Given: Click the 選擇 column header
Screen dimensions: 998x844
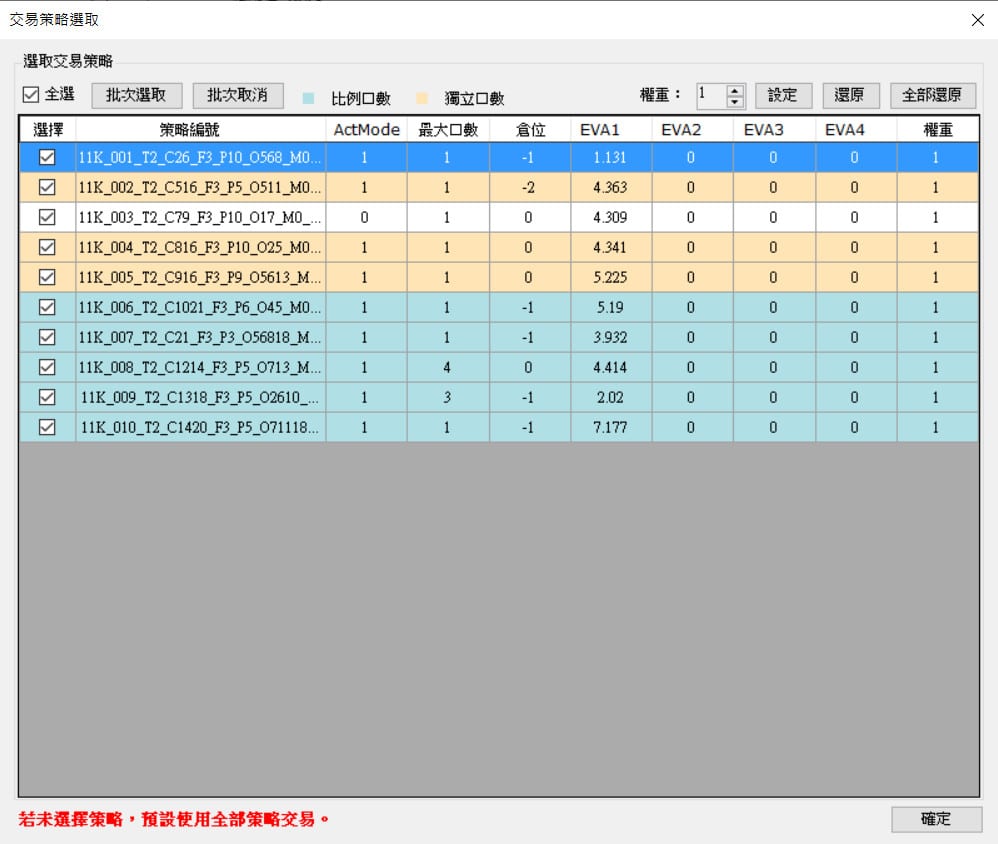Looking at the screenshot, I should point(48,130).
